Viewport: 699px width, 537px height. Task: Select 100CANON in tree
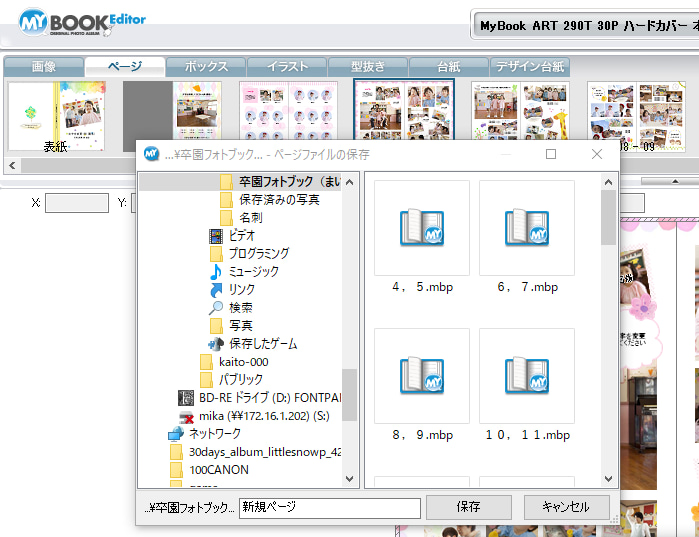tap(219, 470)
